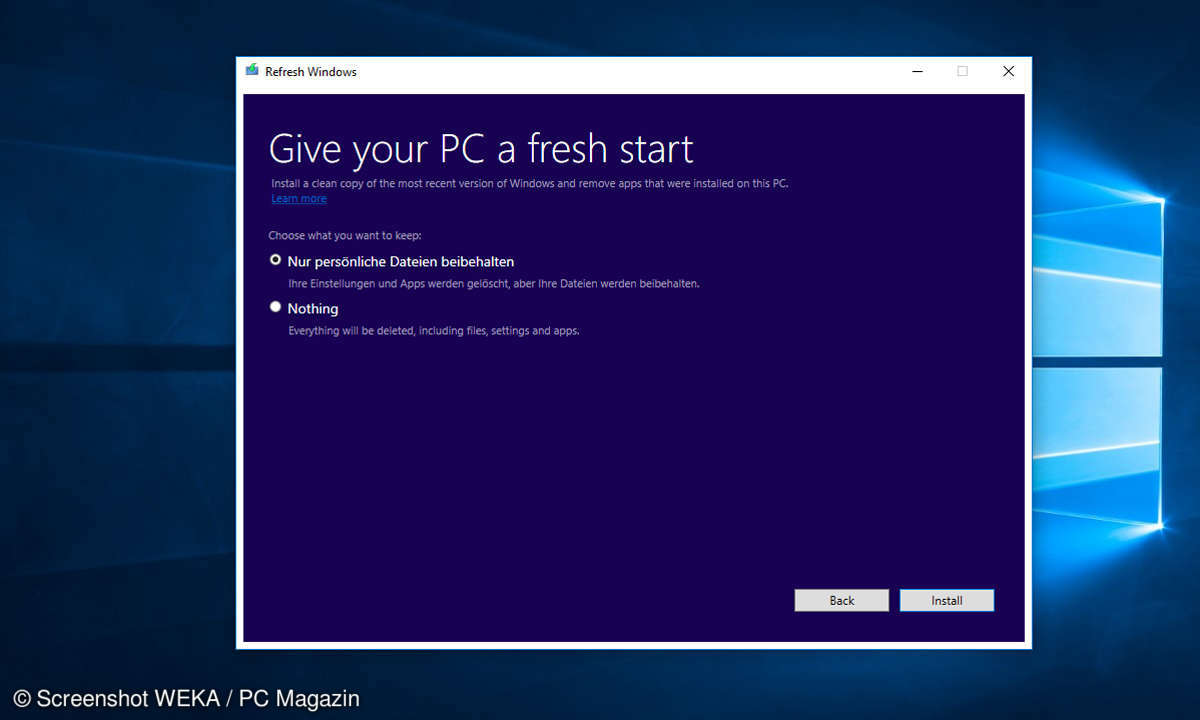1200x720 pixels.
Task: Minimize the Refresh Windows dialog
Action: [916, 71]
